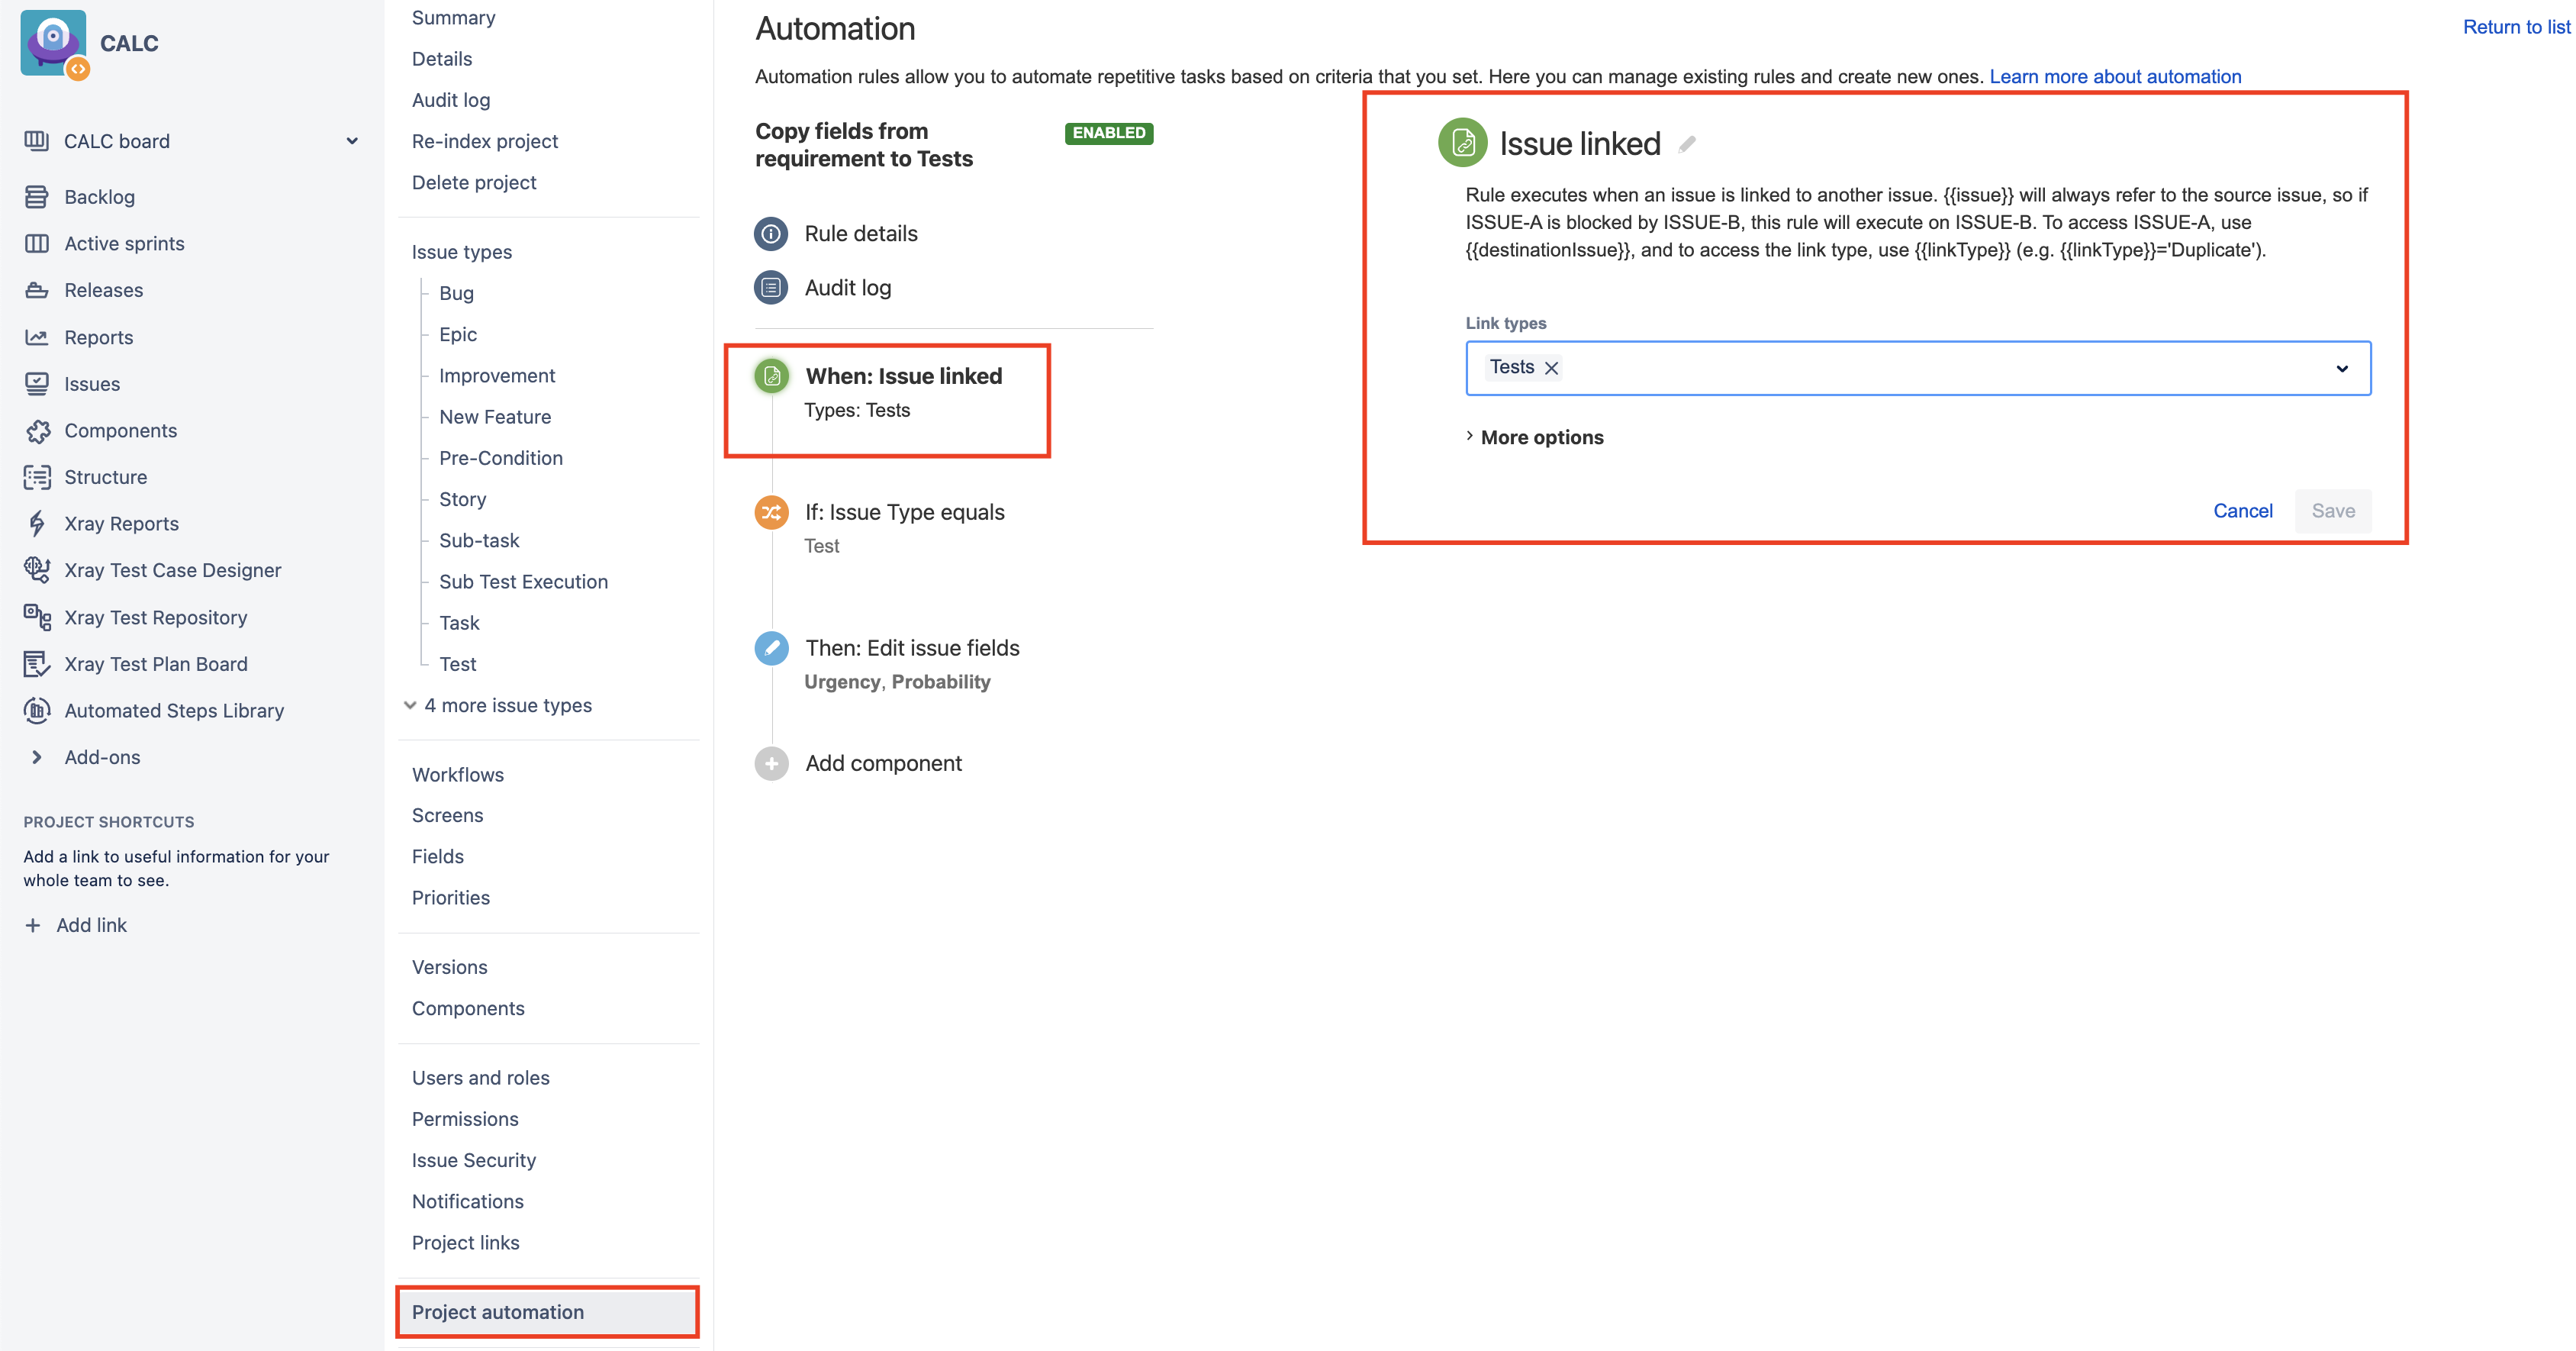Screen dimensions: 2576x1351
Task: Remove the Tests link type tag
Action: click(x=1551, y=368)
